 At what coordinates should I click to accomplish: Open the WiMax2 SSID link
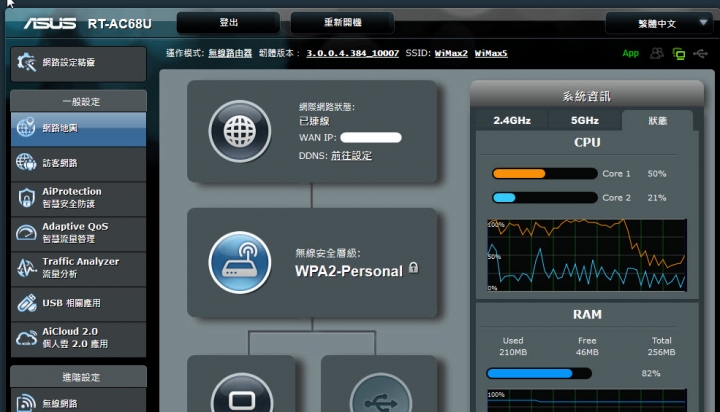coord(451,53)
